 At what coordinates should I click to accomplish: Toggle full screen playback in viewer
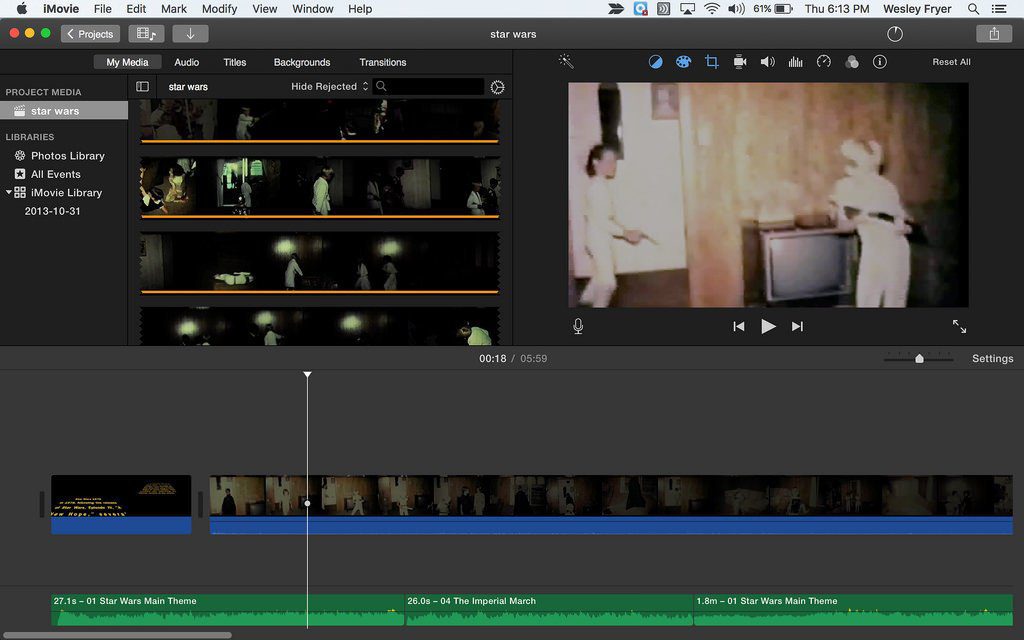pos(959,326)
